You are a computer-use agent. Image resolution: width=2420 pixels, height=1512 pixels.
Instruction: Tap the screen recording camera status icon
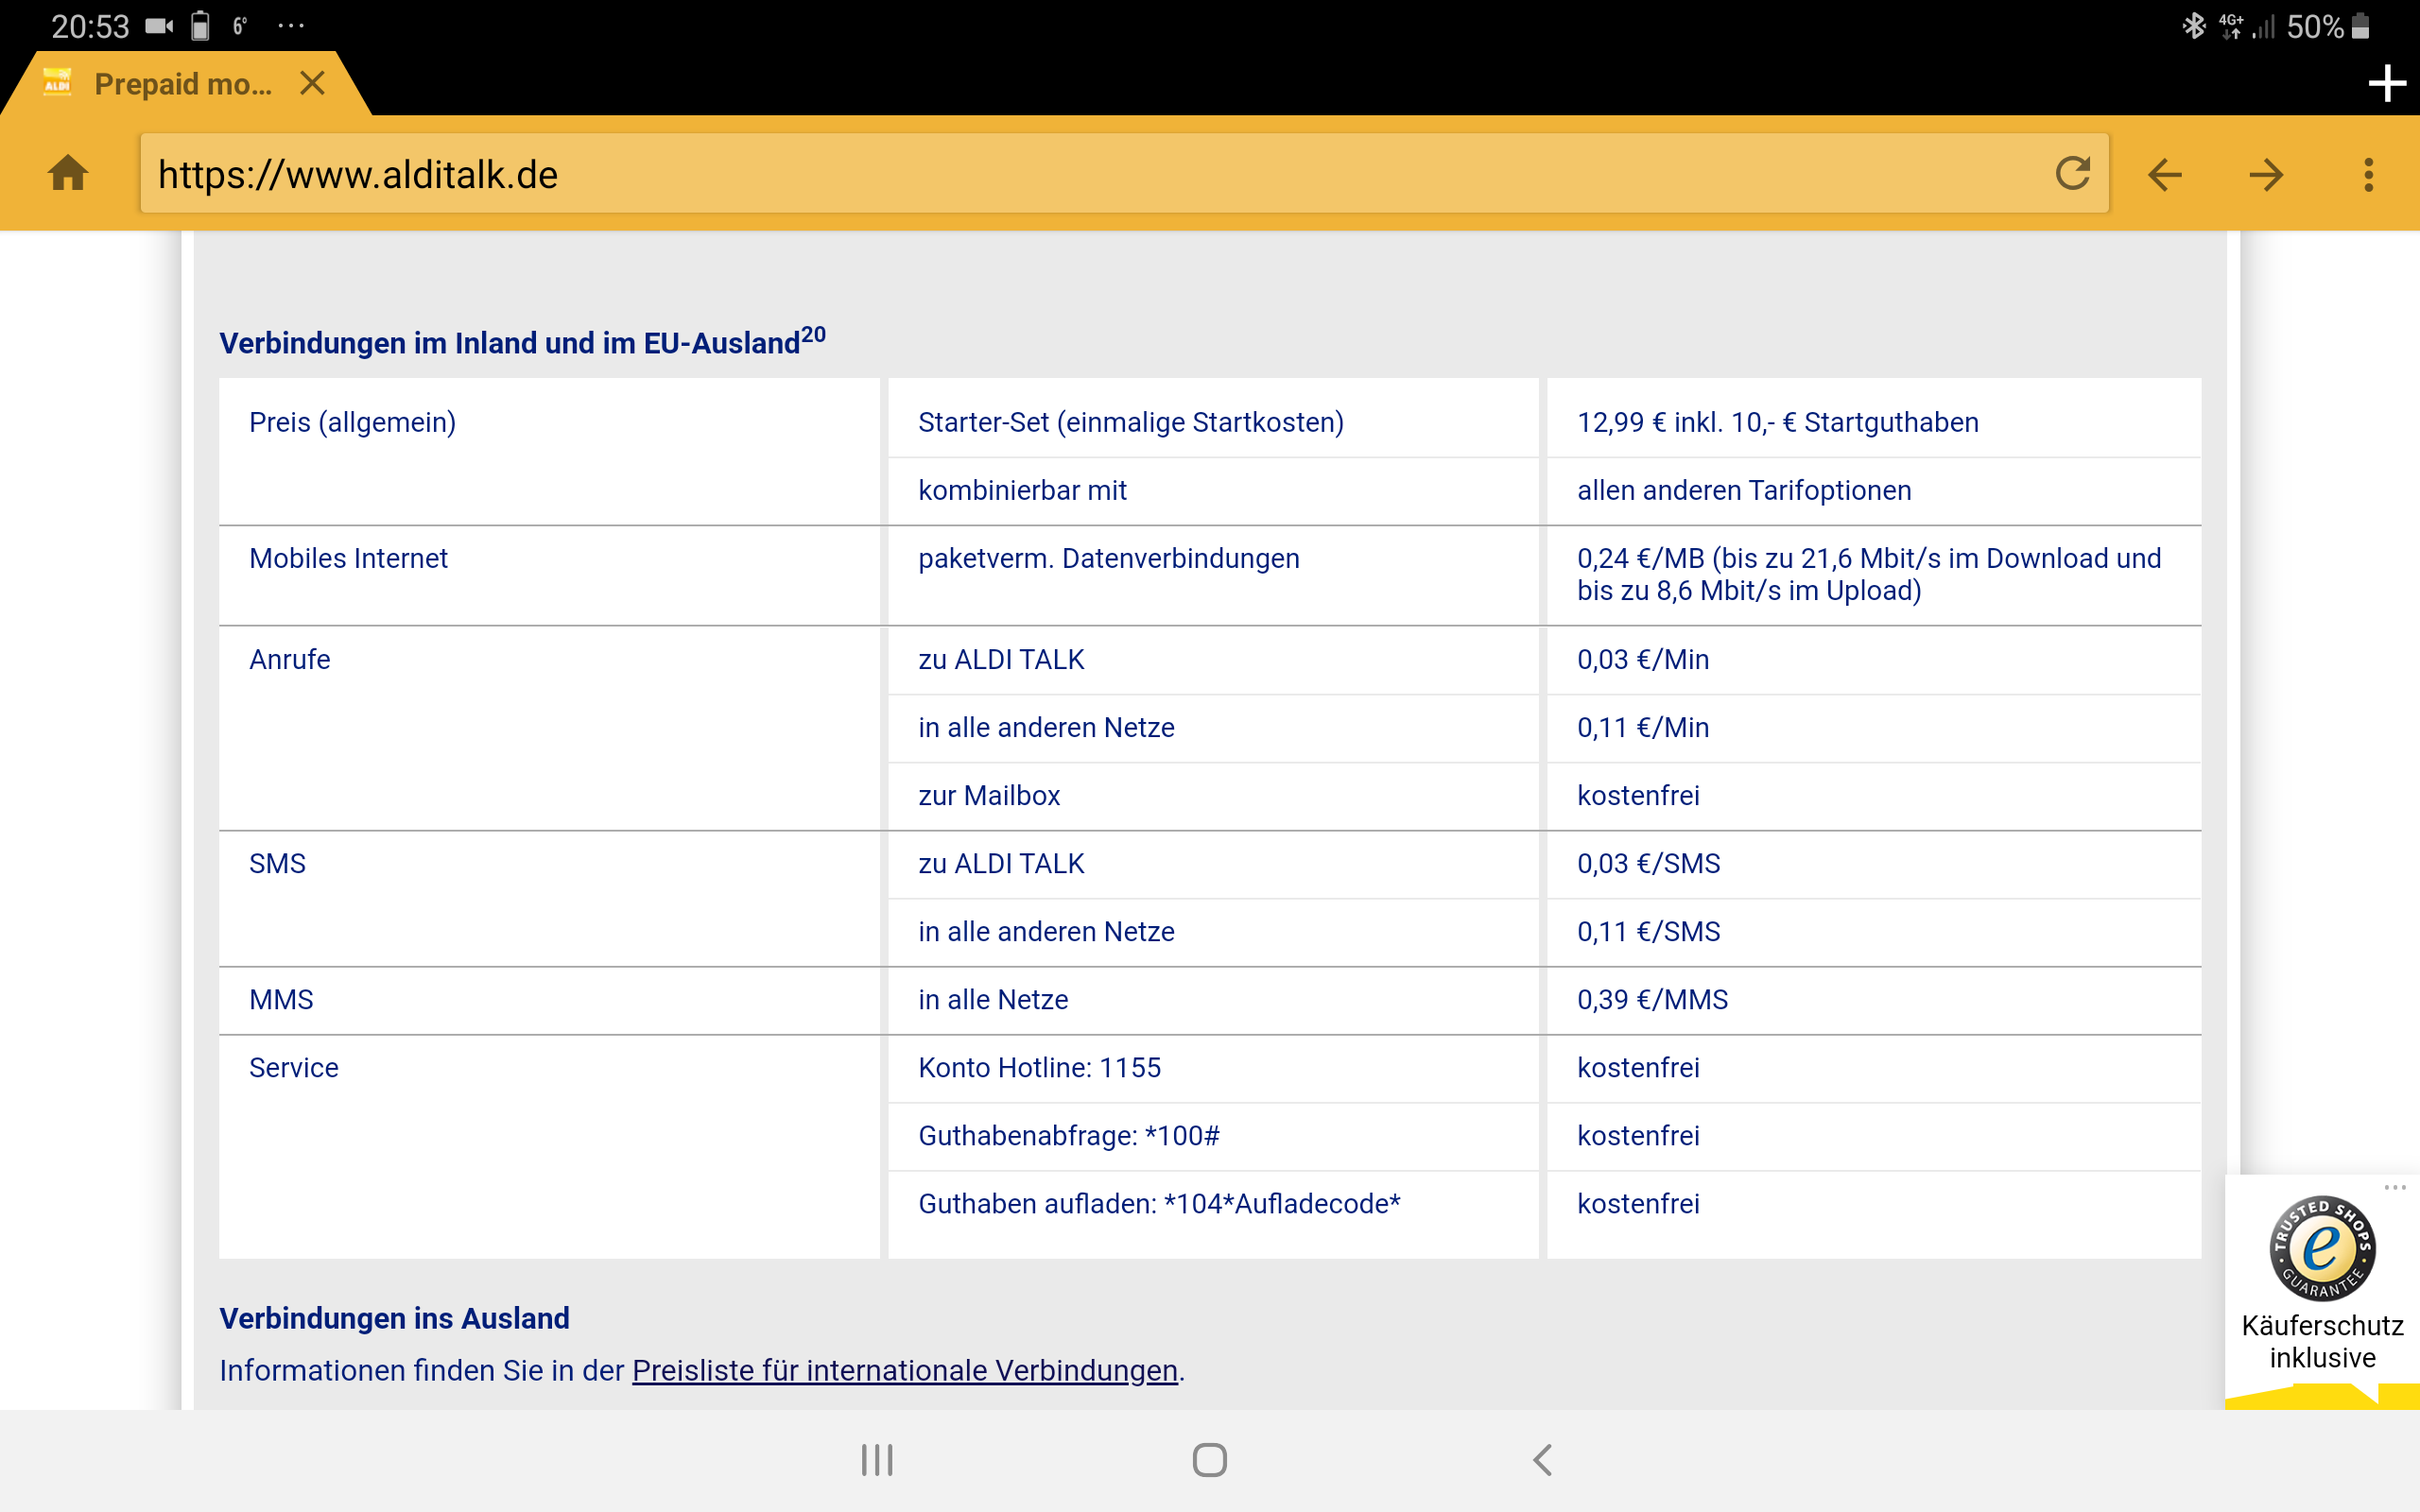click(159, 26)
